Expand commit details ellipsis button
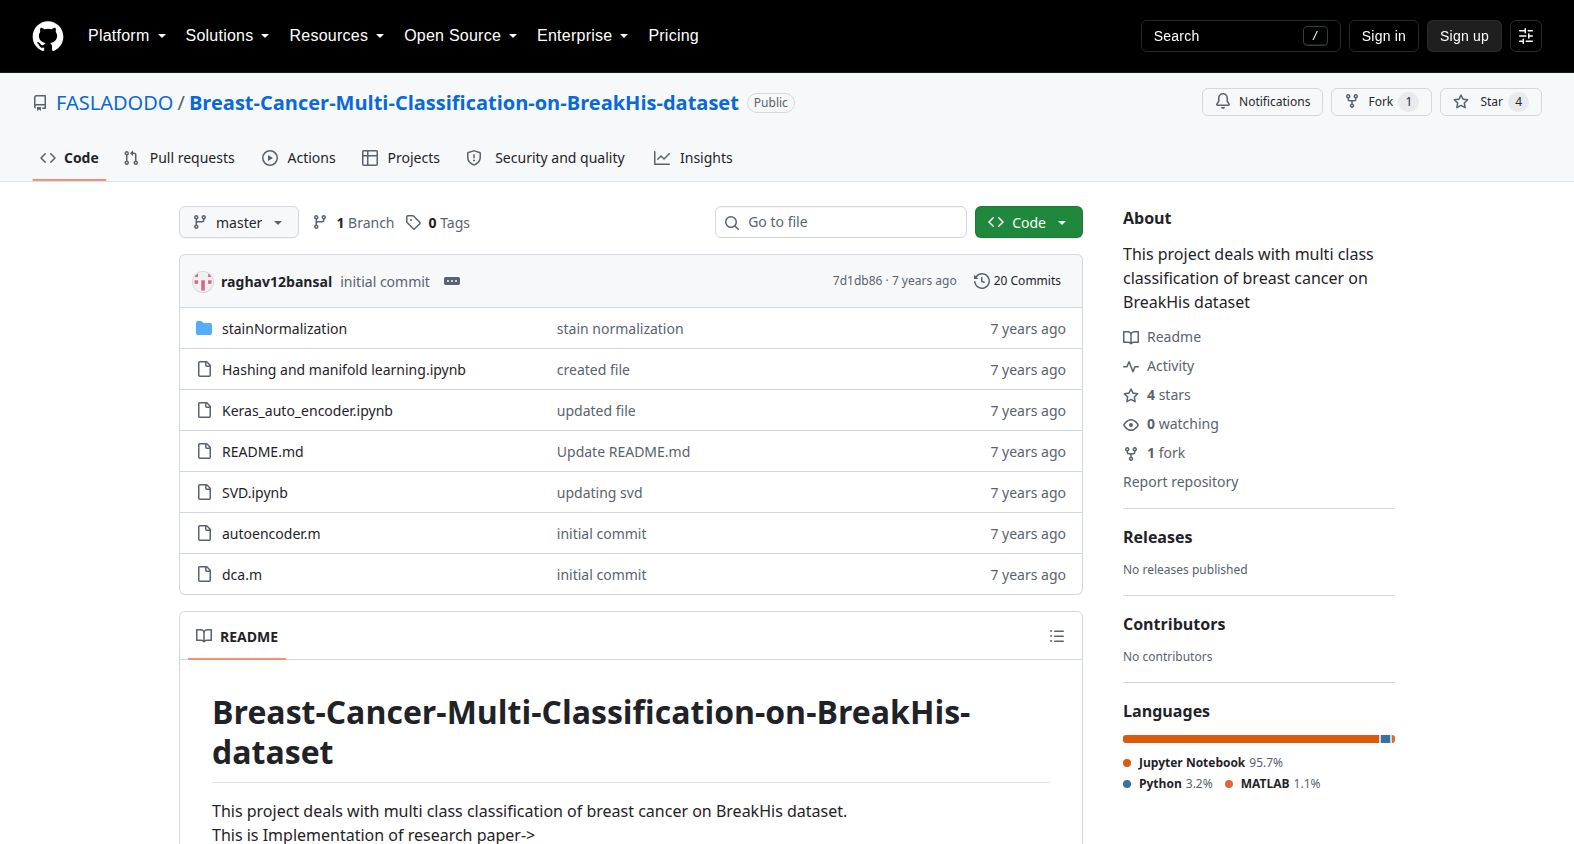This screenshot has width=1574, height=844. click(452, 282)
